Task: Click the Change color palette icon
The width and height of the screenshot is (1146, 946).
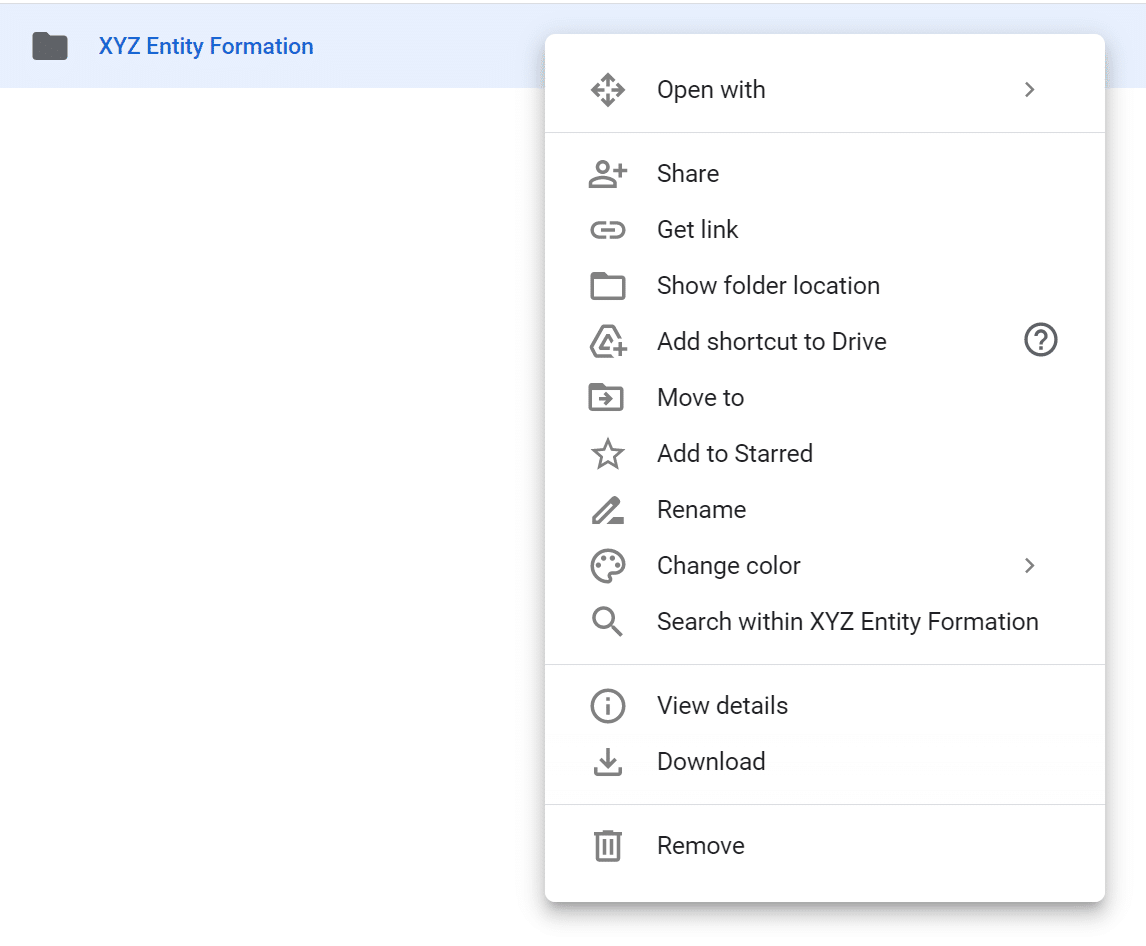Action: [x=608, y=566]
